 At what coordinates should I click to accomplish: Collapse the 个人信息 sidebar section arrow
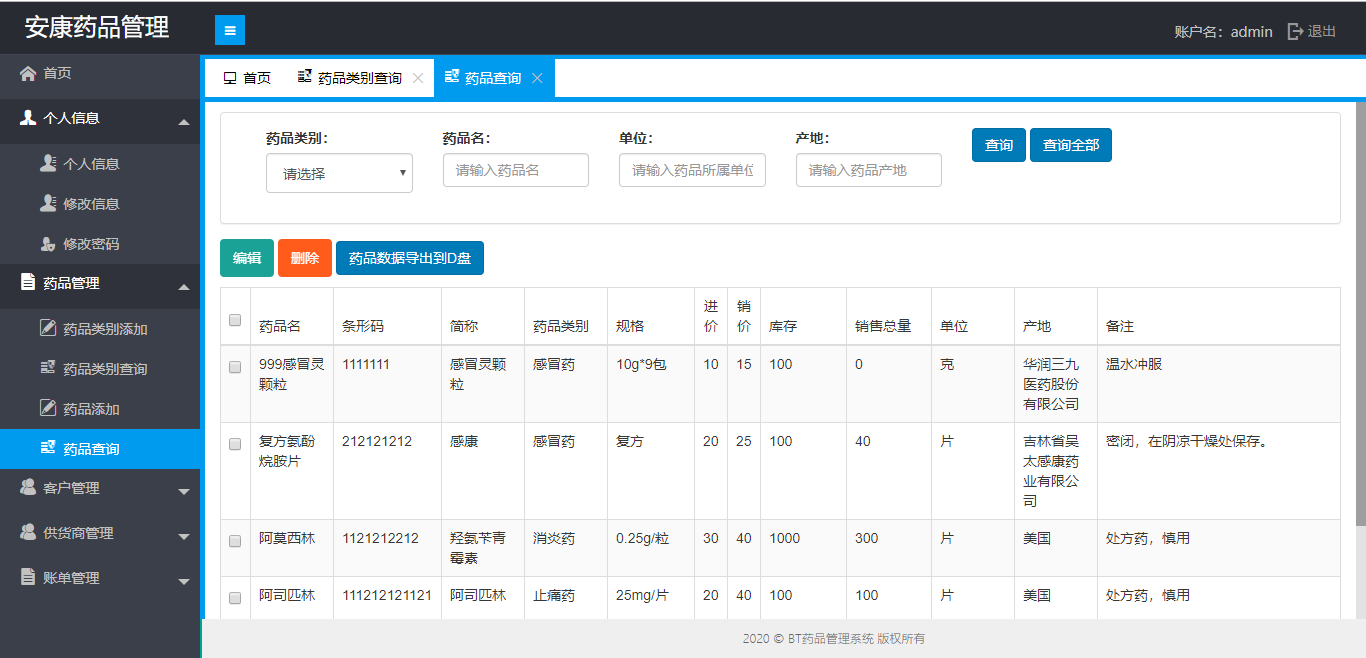point(184,122)
